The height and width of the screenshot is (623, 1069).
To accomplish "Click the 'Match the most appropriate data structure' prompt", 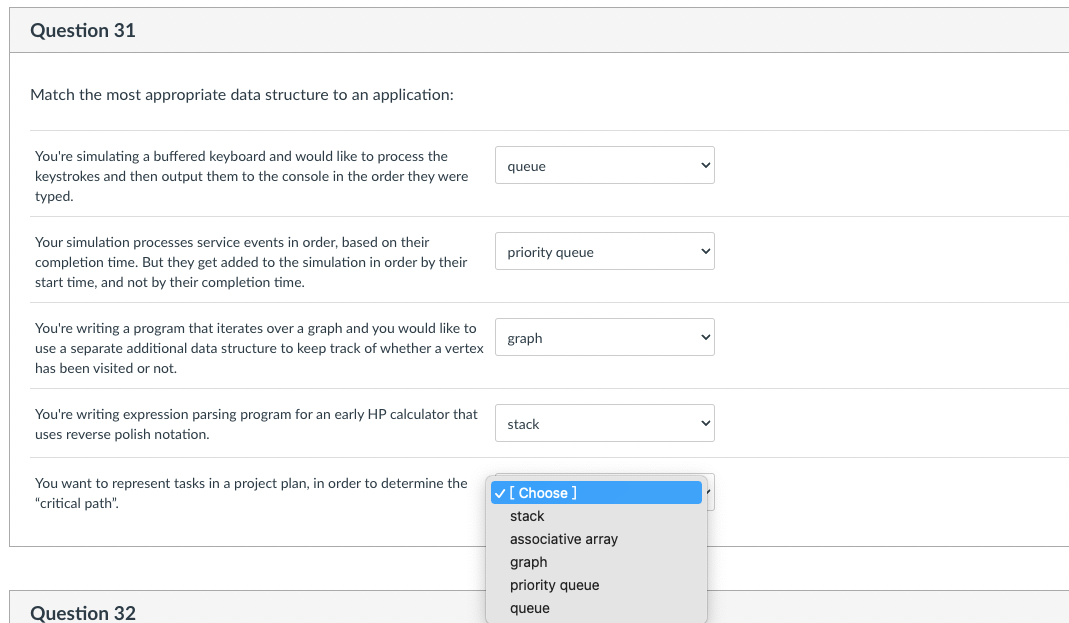I will tap(241, 95).
